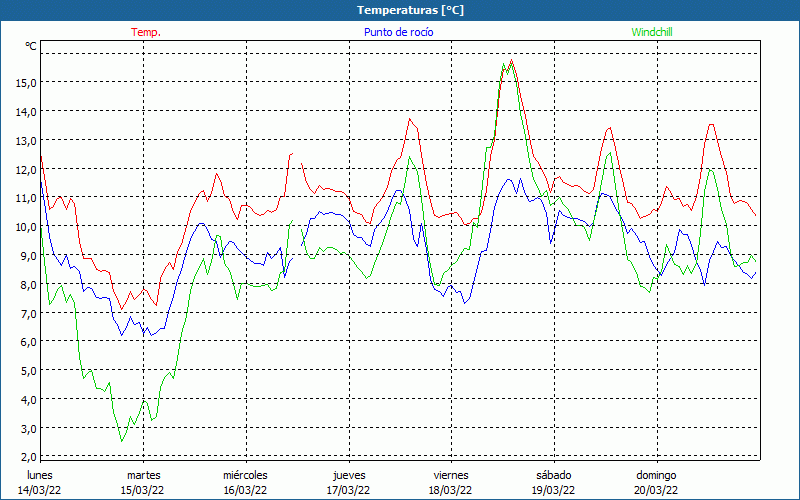Select the green 'Windchill' legend label
800x500 pixels.
(x=652, y=32)
